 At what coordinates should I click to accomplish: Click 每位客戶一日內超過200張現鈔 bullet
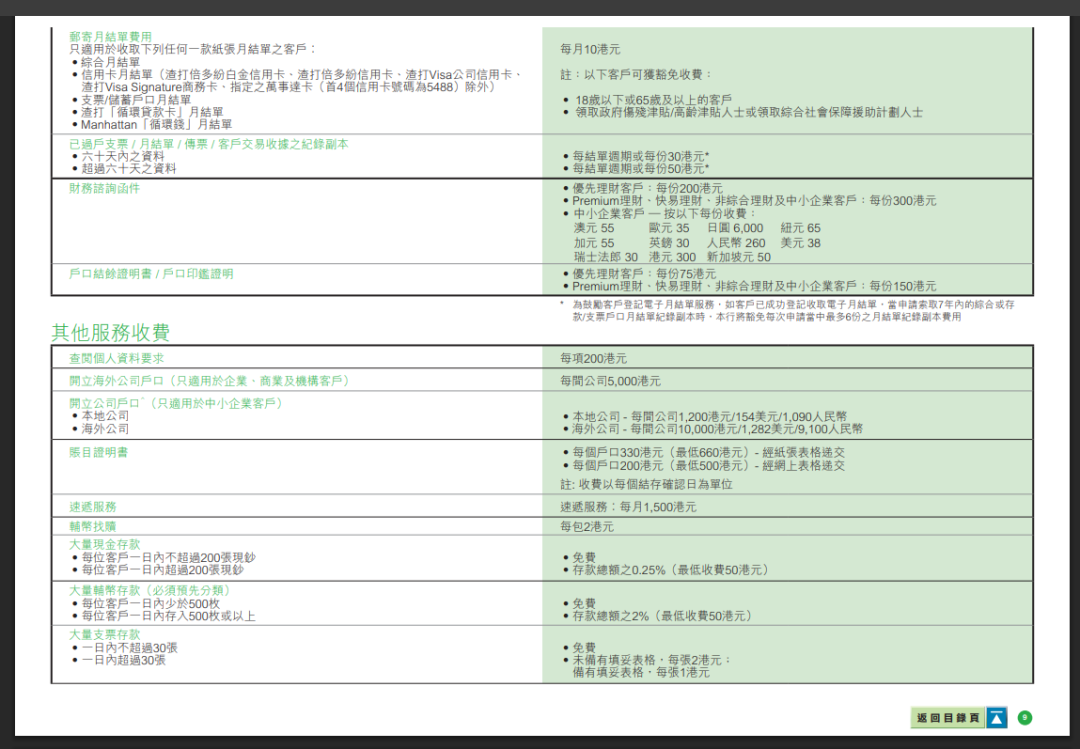point(163,570)
